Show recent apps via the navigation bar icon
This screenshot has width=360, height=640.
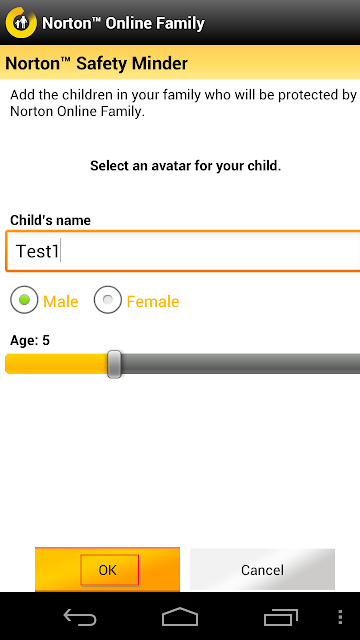tap(280, 617)
